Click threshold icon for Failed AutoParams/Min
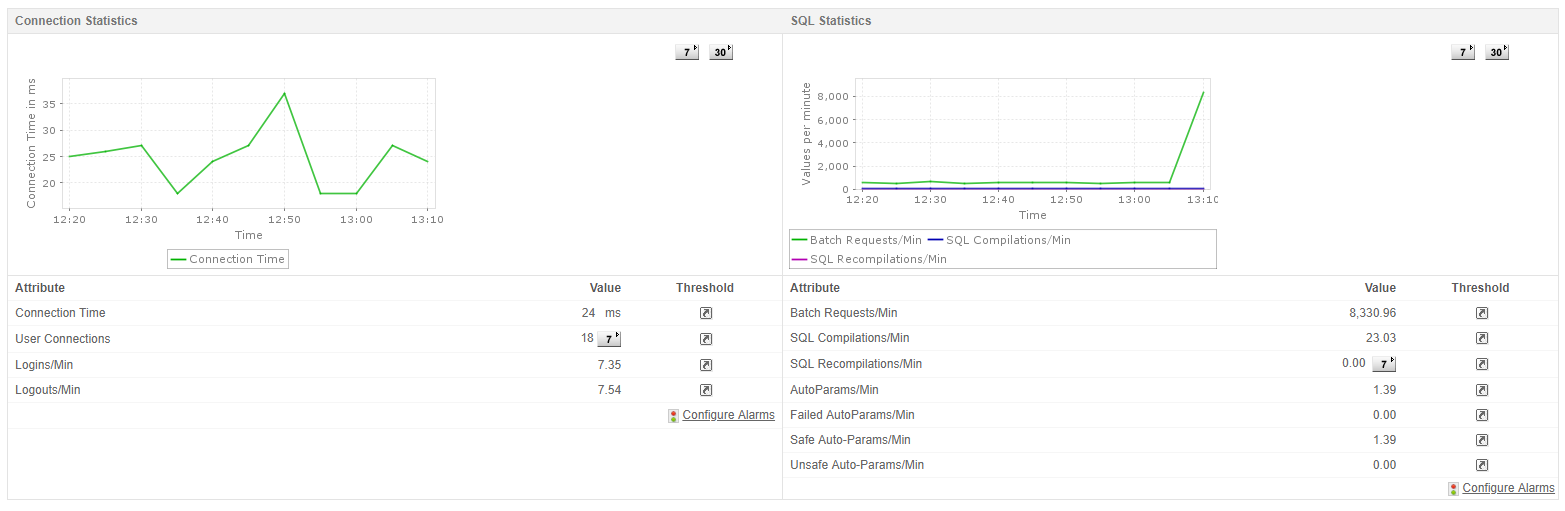The width and height of the screenshot is (1565, 511). [x=1482, y=415]
